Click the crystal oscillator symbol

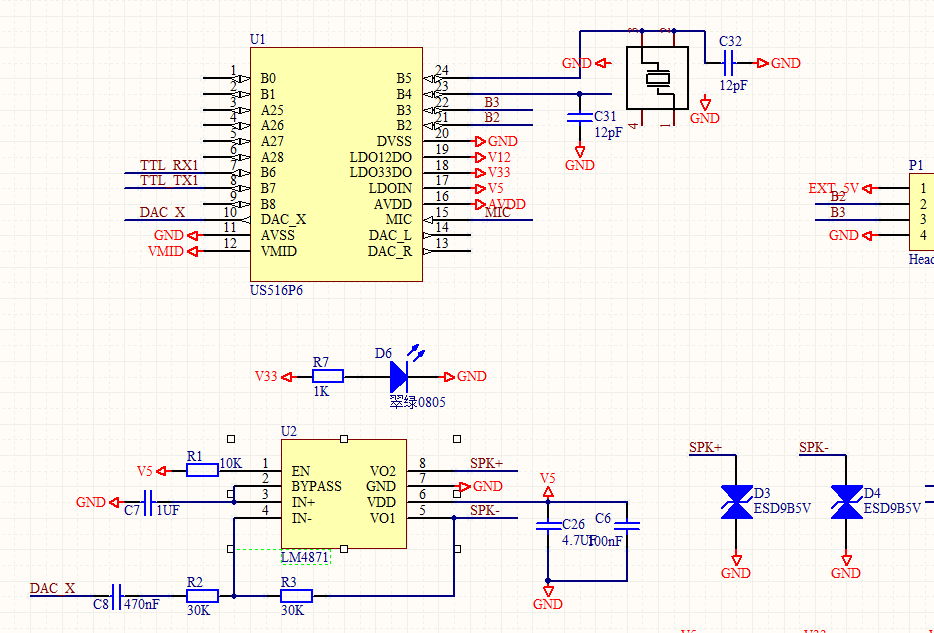pyautogui.click(x=657, y=78)
